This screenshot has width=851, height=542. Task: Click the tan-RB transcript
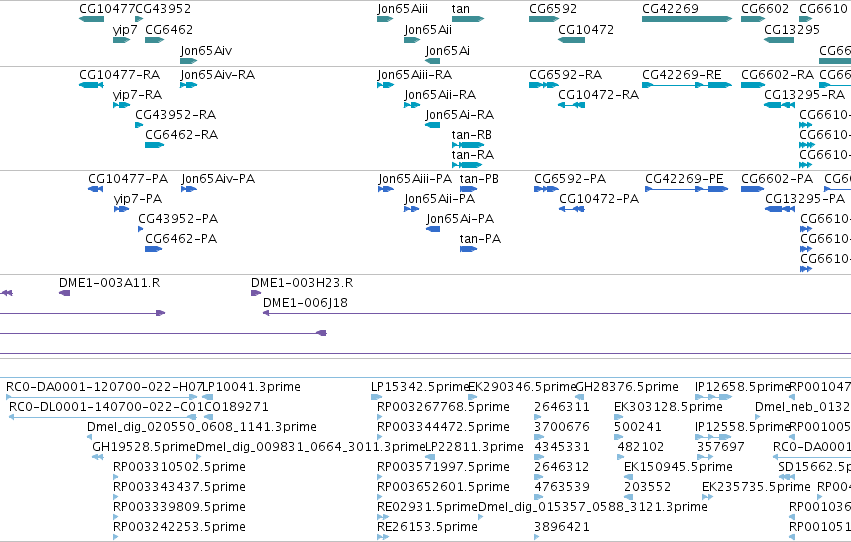(468, 145)
